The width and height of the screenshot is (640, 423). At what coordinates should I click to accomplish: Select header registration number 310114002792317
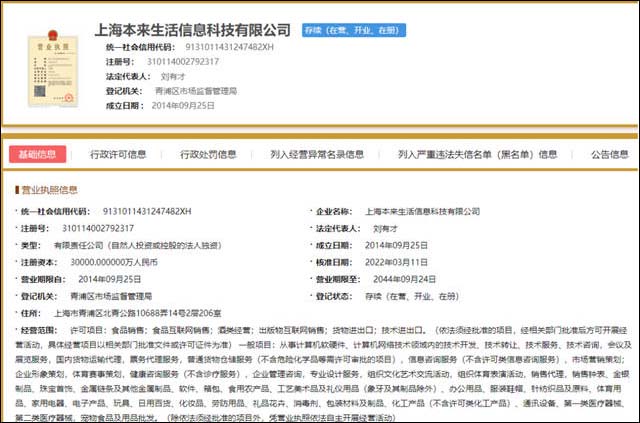pos(183,62)
